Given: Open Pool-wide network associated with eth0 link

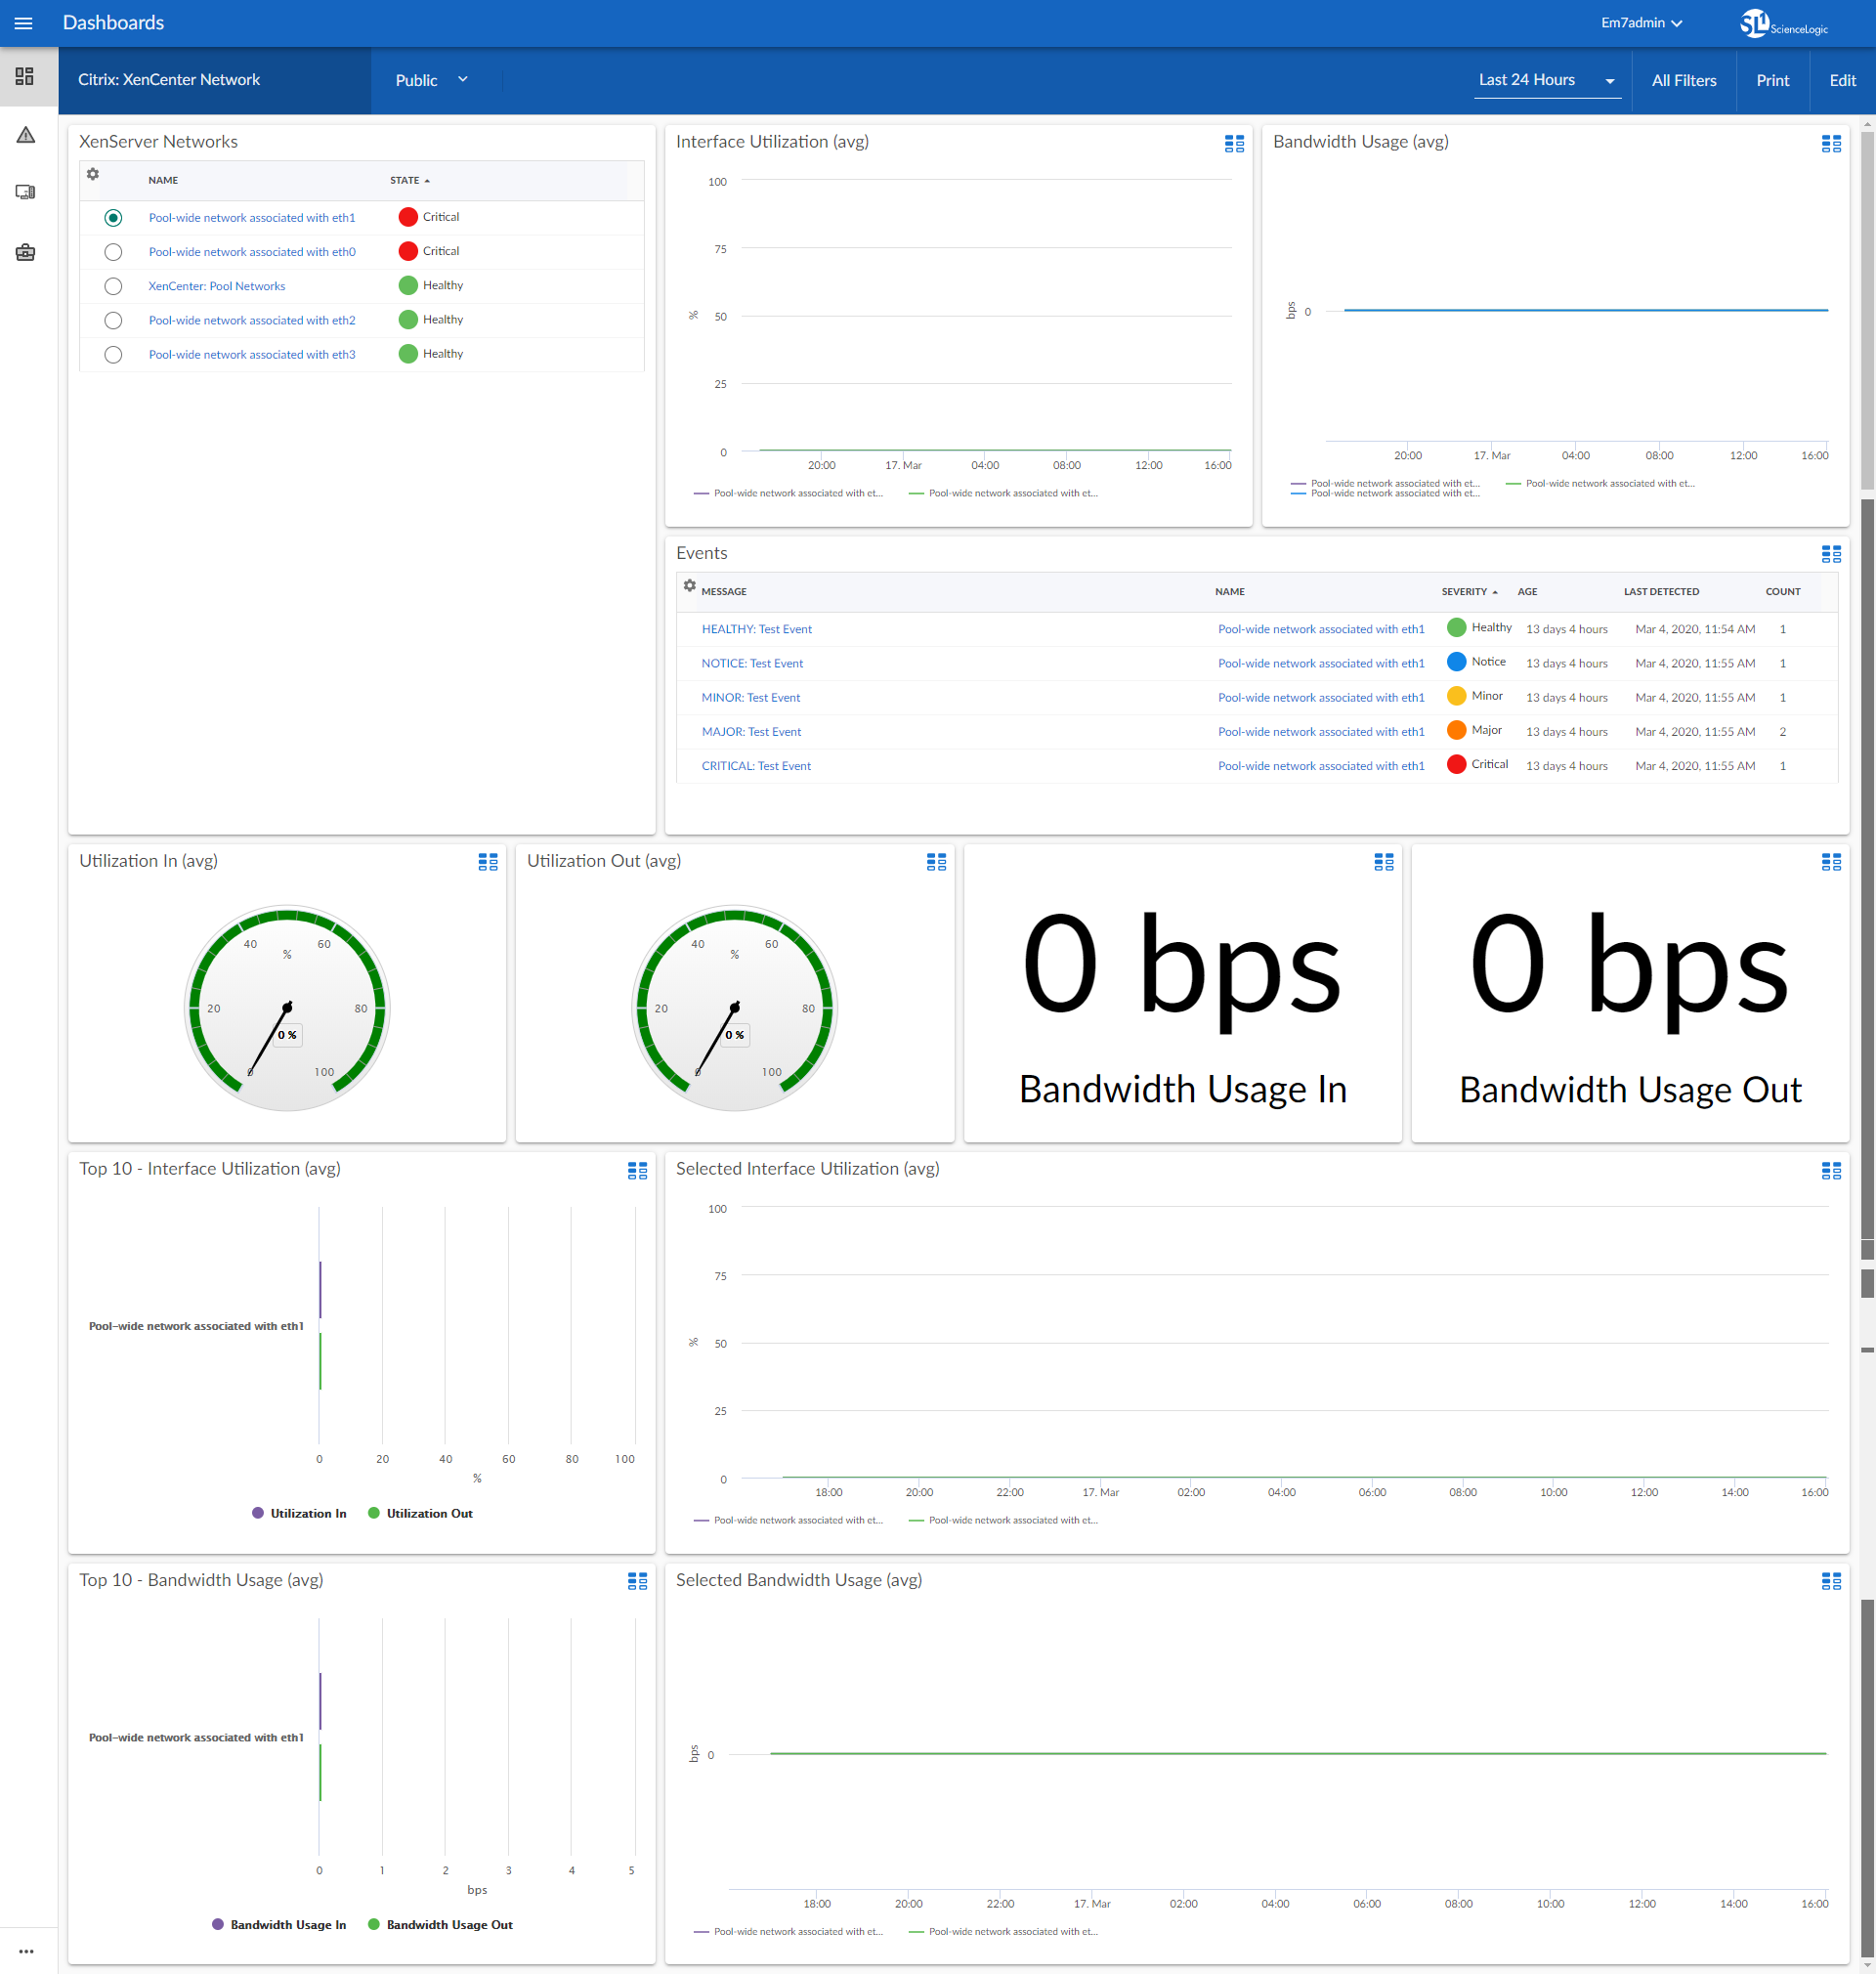Looking at the screenshot, I should click(252, 252).
